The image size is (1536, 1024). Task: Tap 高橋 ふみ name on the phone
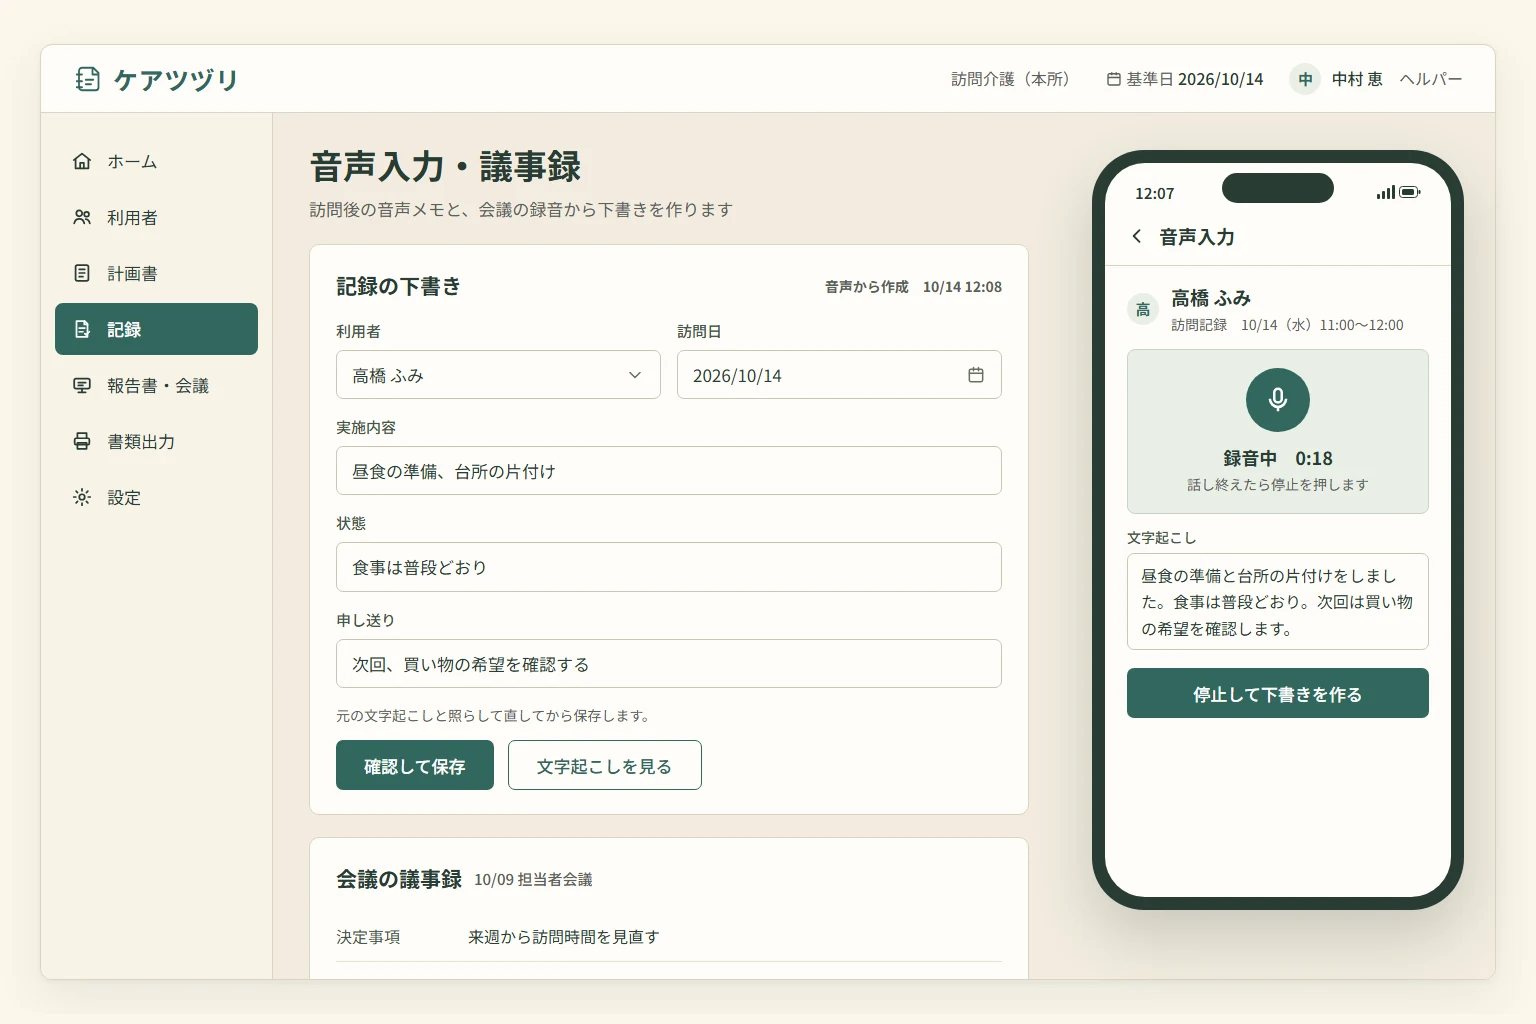(x=1211, y=298)
